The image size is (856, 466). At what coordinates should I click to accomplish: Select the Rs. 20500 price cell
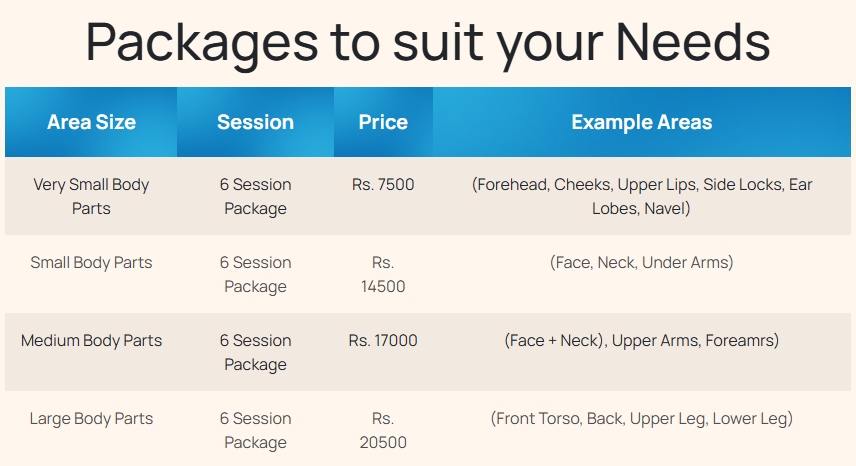(x=383, y=430)
